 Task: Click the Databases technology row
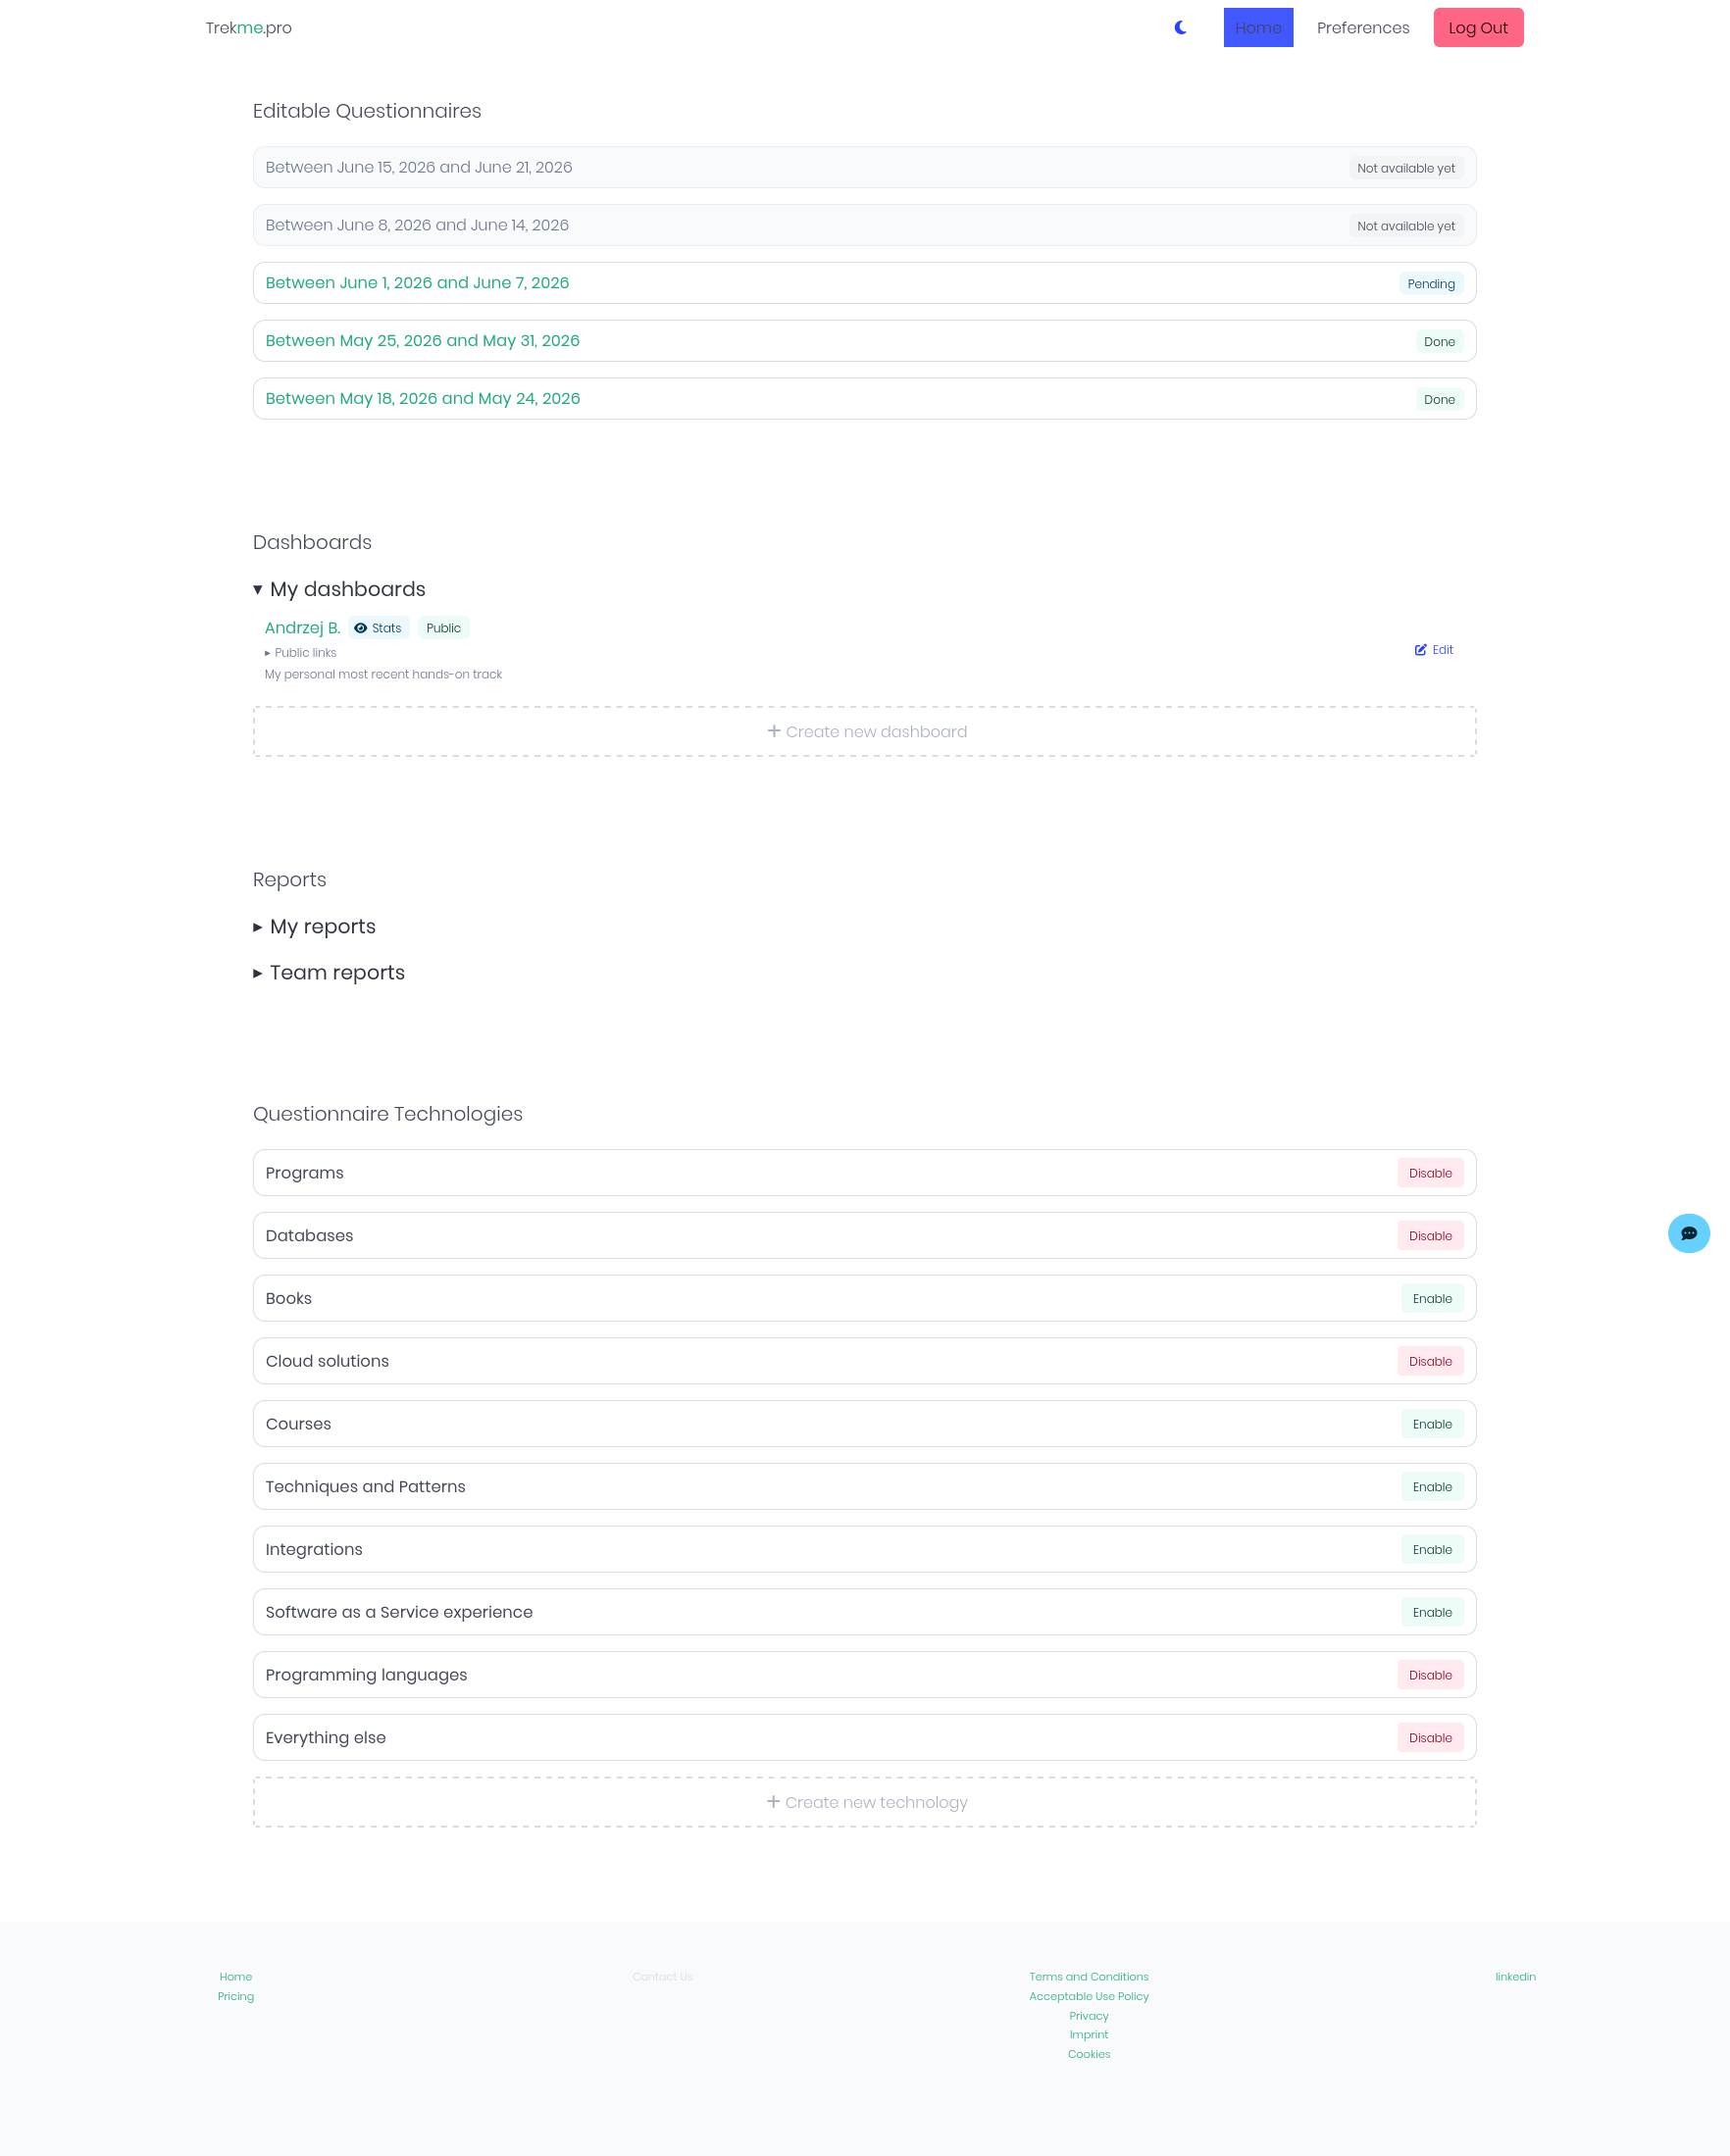tap(864, 1236)
